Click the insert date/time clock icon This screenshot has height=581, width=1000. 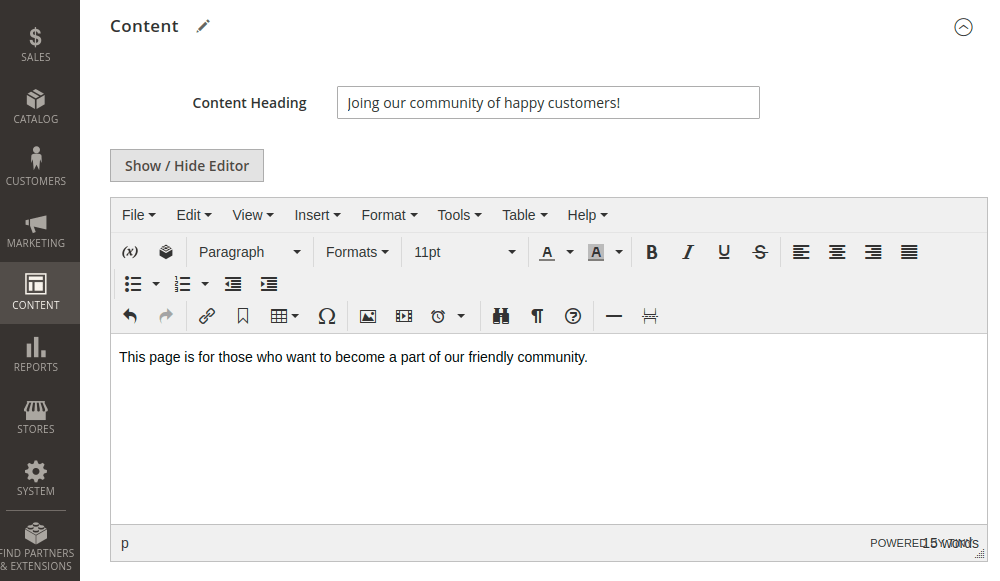coord(438,316)
